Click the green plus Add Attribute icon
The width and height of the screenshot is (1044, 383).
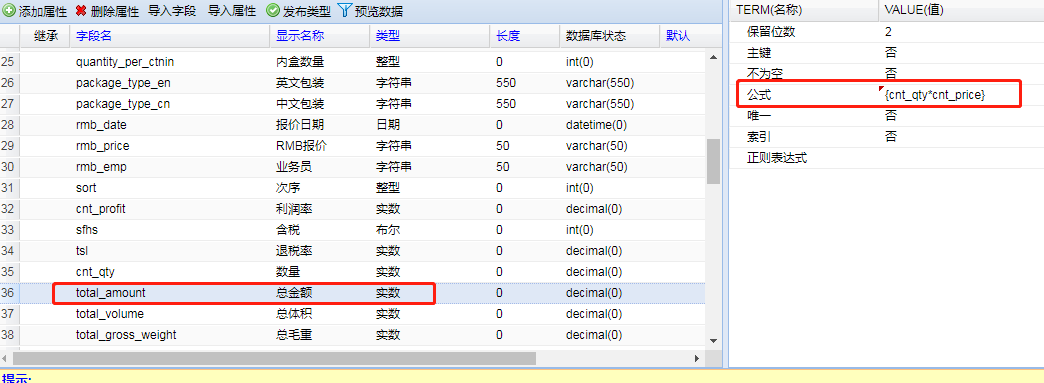10,11
